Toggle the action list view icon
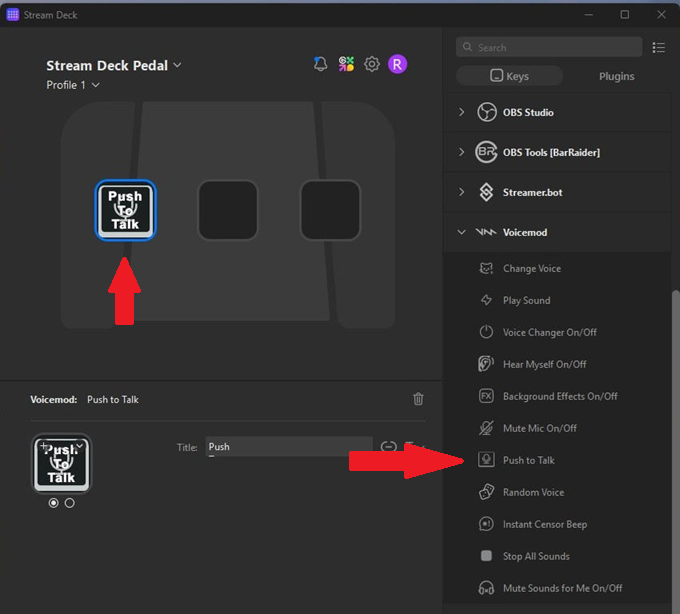This screenshot has width=680, height=614. 658,47
